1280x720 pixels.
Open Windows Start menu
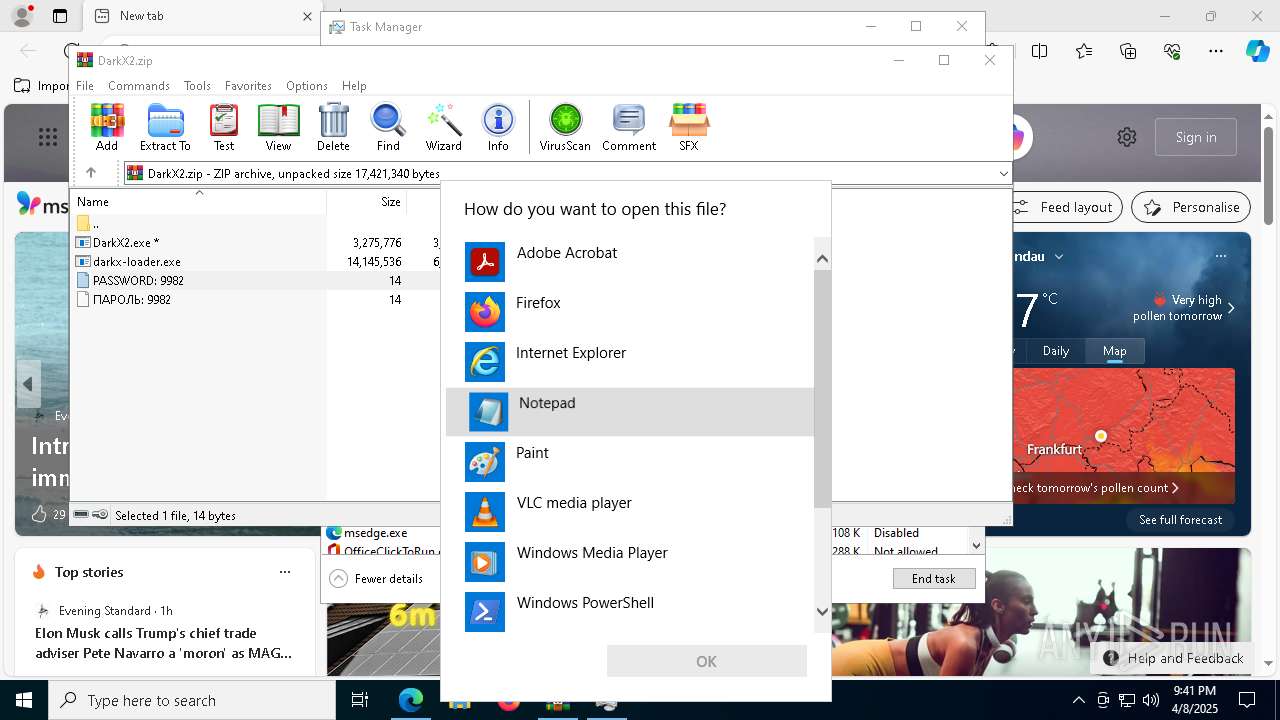[x=24, y=700]
